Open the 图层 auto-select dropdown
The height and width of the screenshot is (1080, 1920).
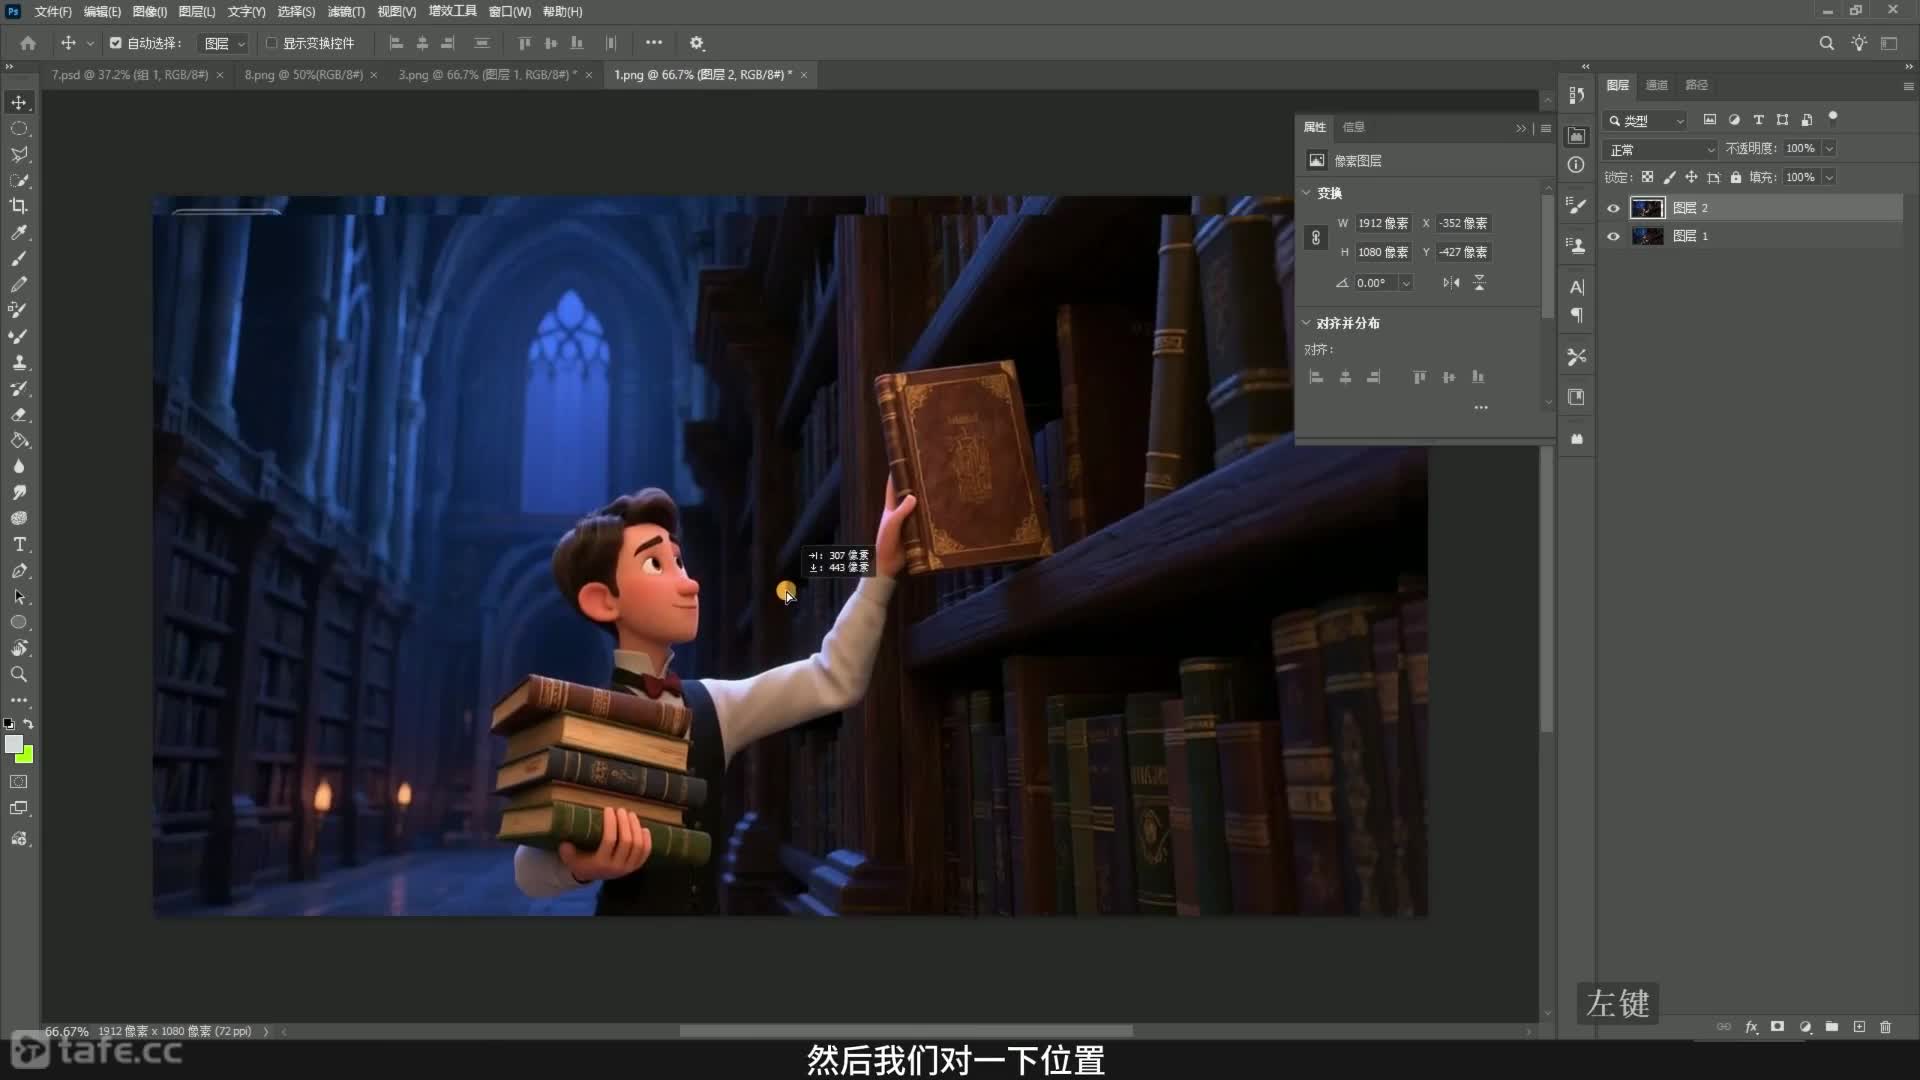click(x=223, y=43)
